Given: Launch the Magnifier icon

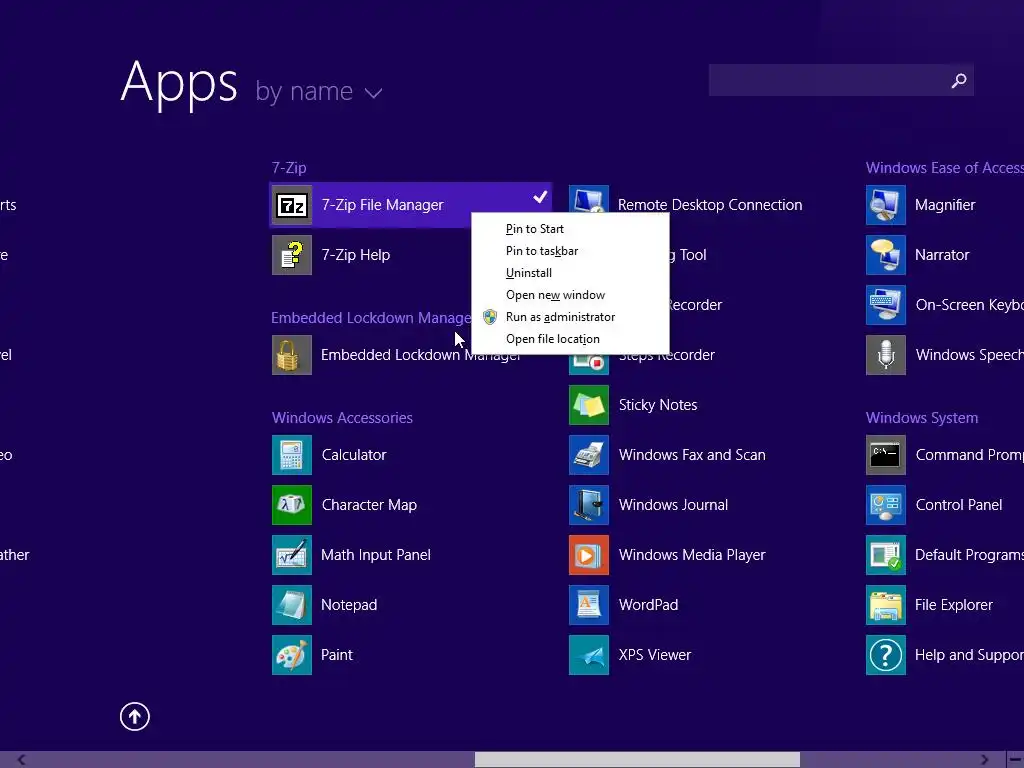Looking at the screenshot, I should (886, 205).
